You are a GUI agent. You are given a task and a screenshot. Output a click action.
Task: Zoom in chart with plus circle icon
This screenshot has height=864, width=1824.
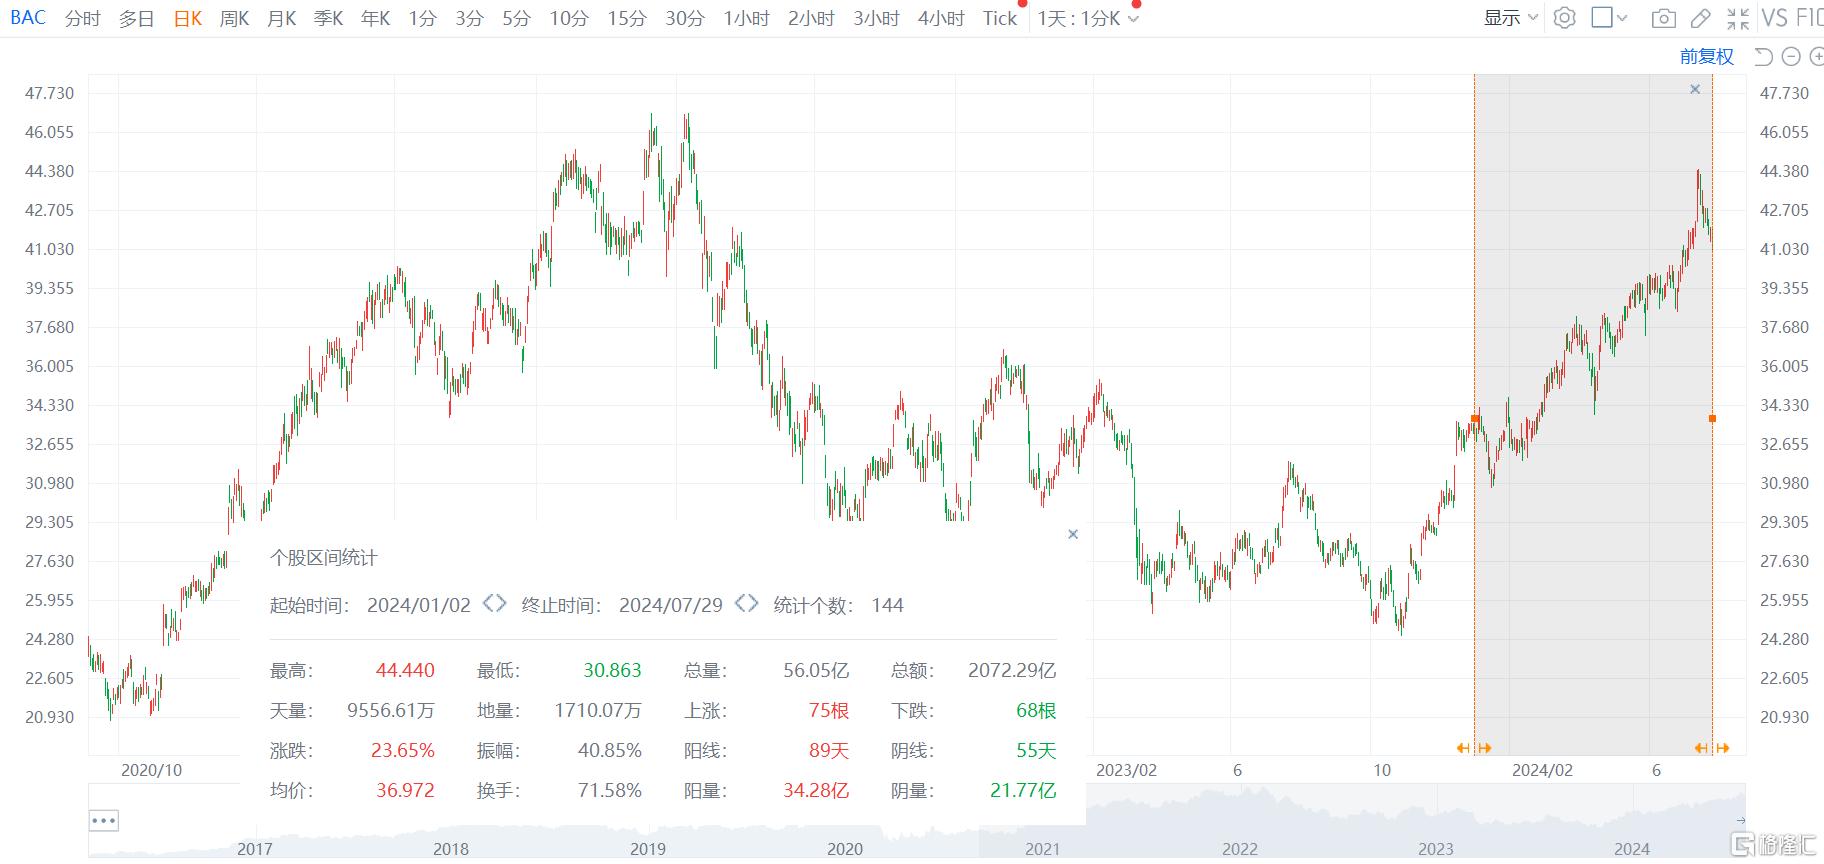pyautogui.click(x=1817, y=57)
